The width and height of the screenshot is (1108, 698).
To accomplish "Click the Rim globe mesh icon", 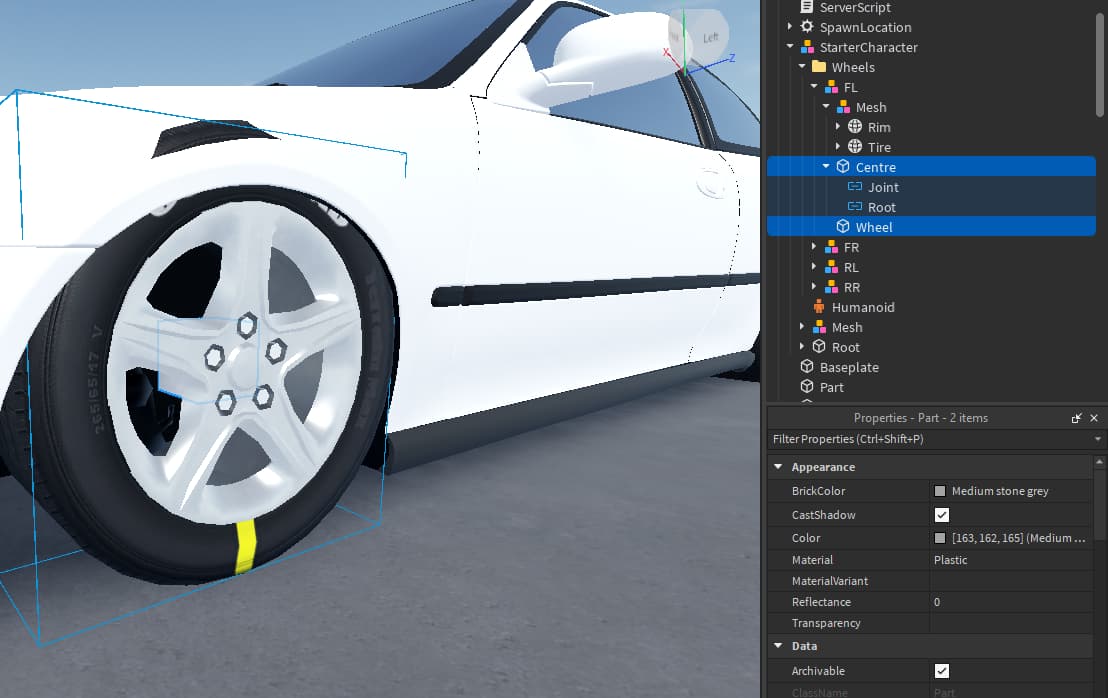I will [x=855, y=127].
